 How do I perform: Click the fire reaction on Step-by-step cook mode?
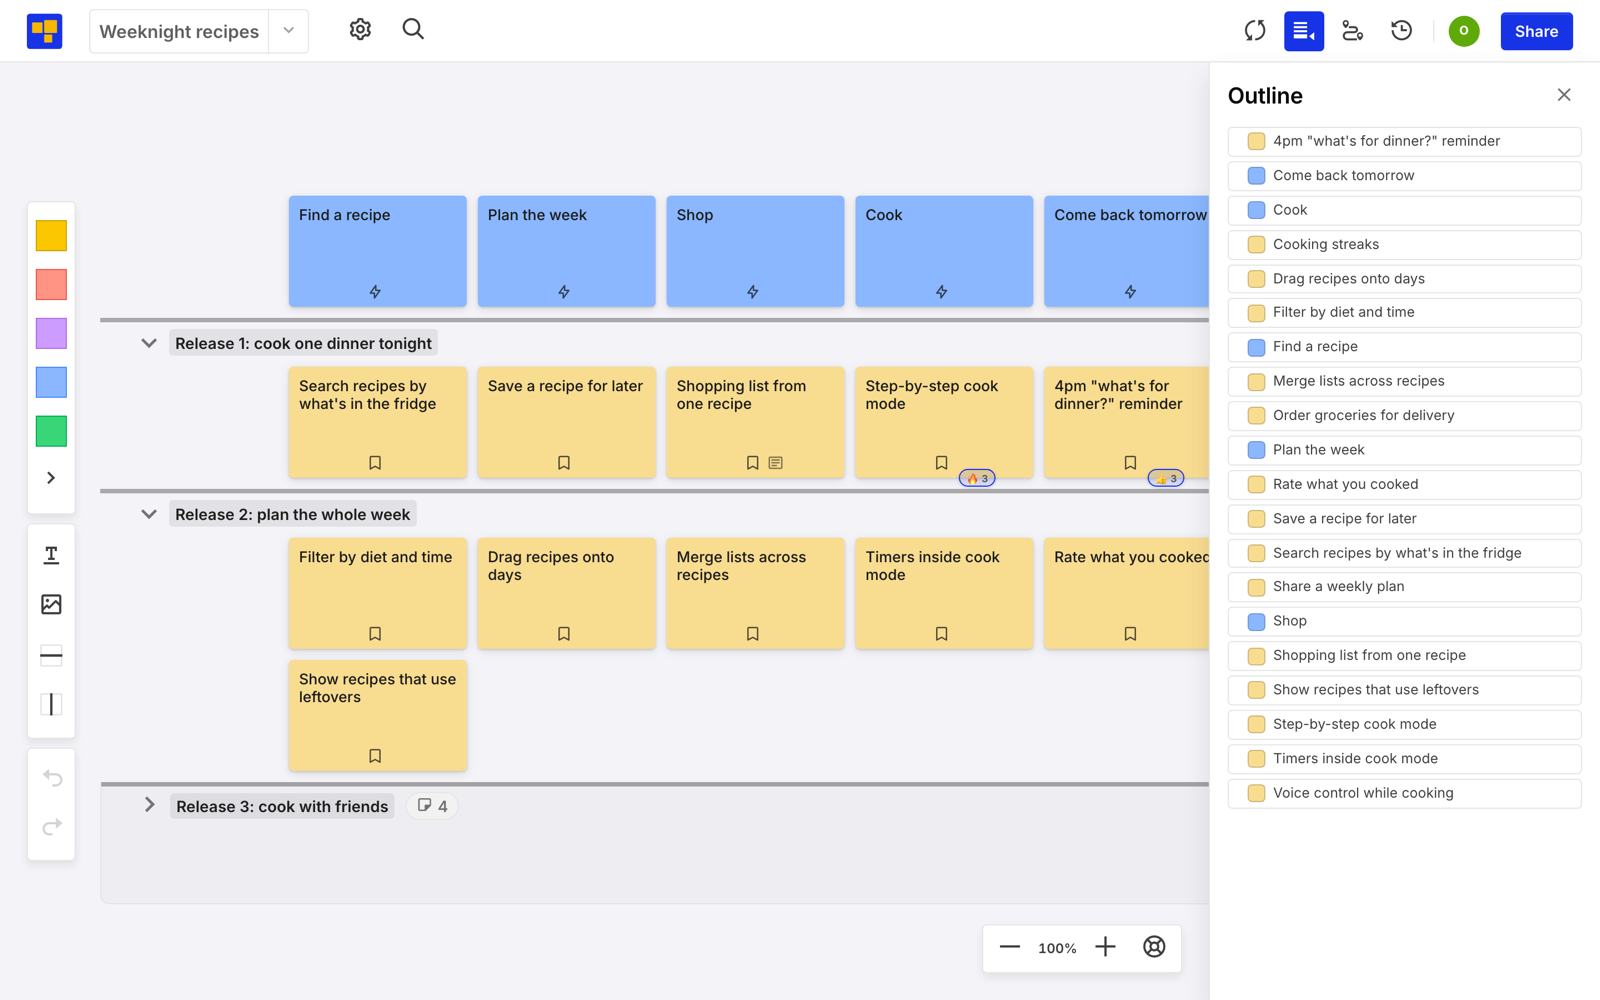click(977, 478)
